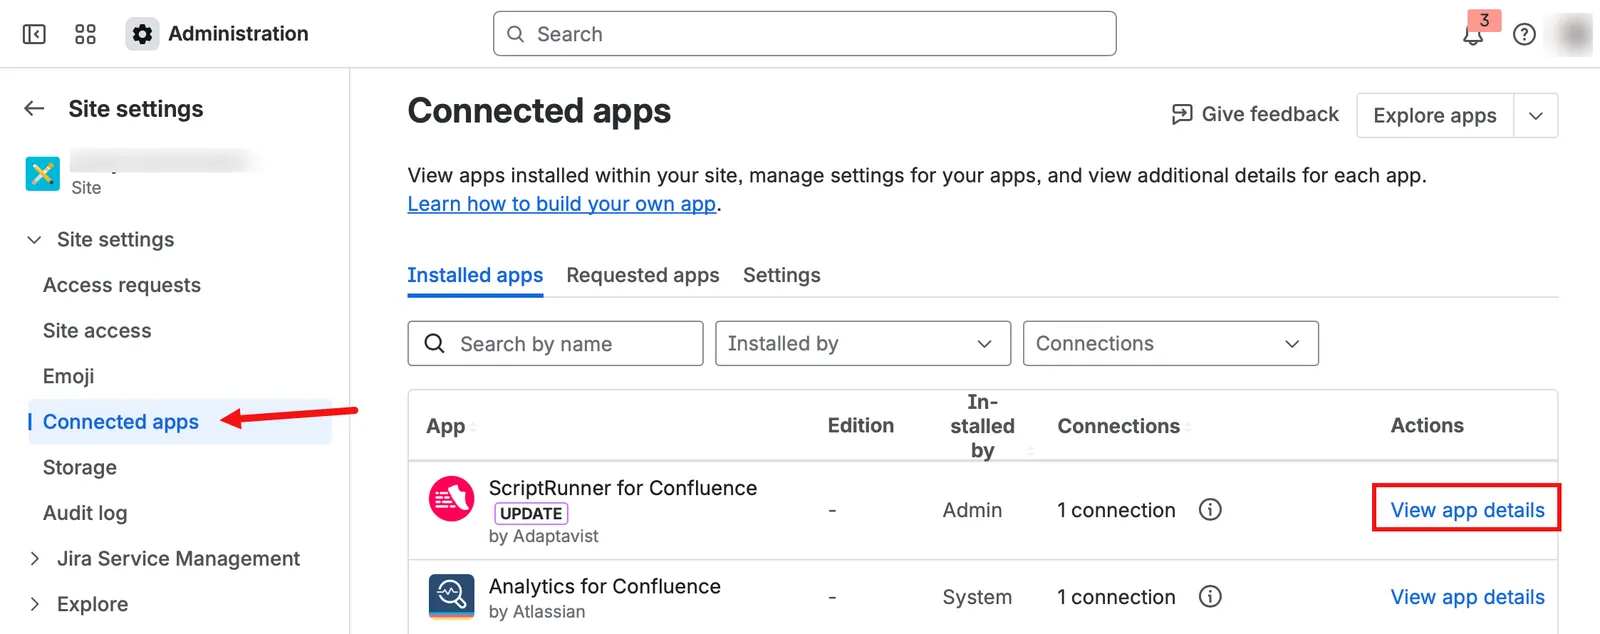
Task: Expand the Jira Service Management section
Action: click(x=35, y=558)
